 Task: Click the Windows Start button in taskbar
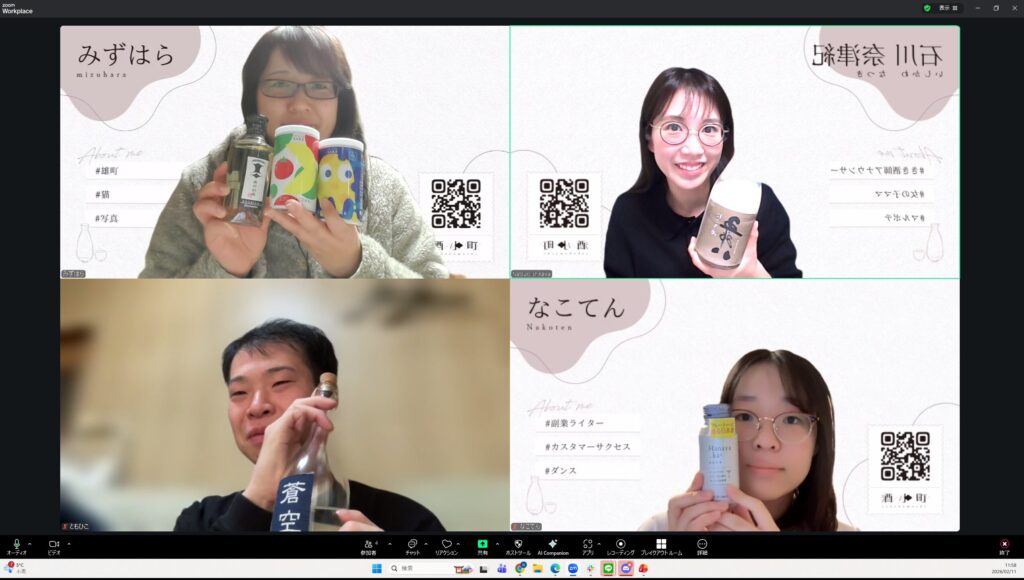click(x=377, y=568)
